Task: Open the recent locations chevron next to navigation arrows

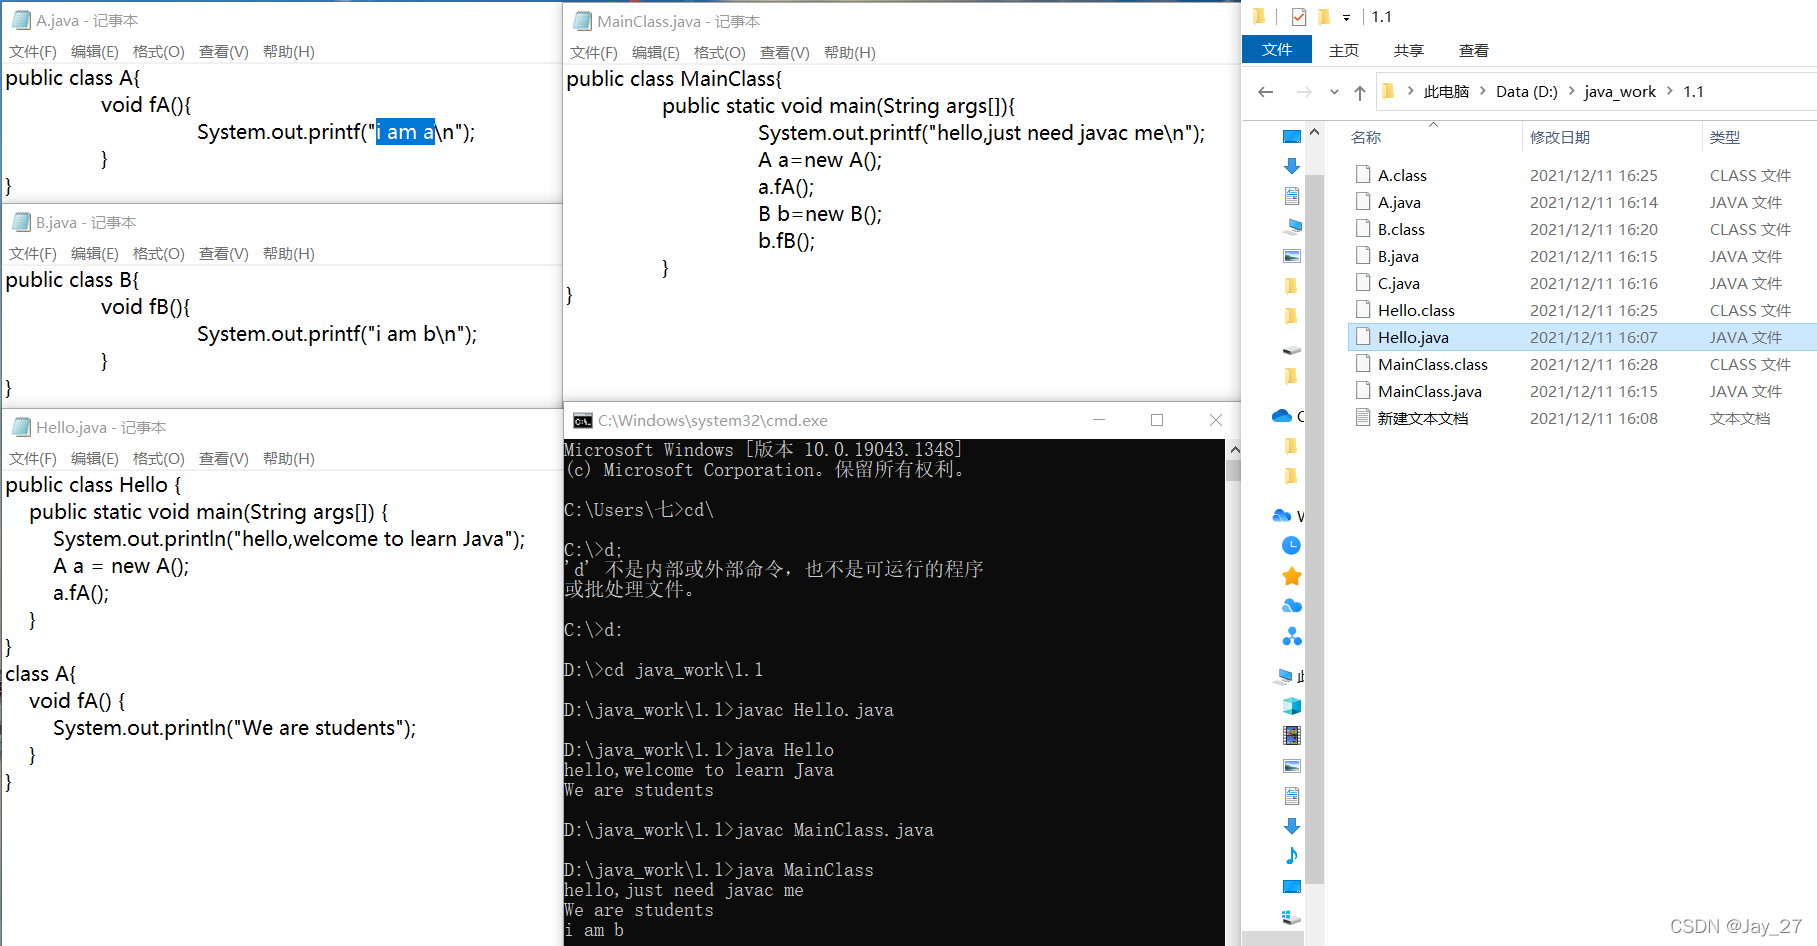Action: coord(1334,91)
